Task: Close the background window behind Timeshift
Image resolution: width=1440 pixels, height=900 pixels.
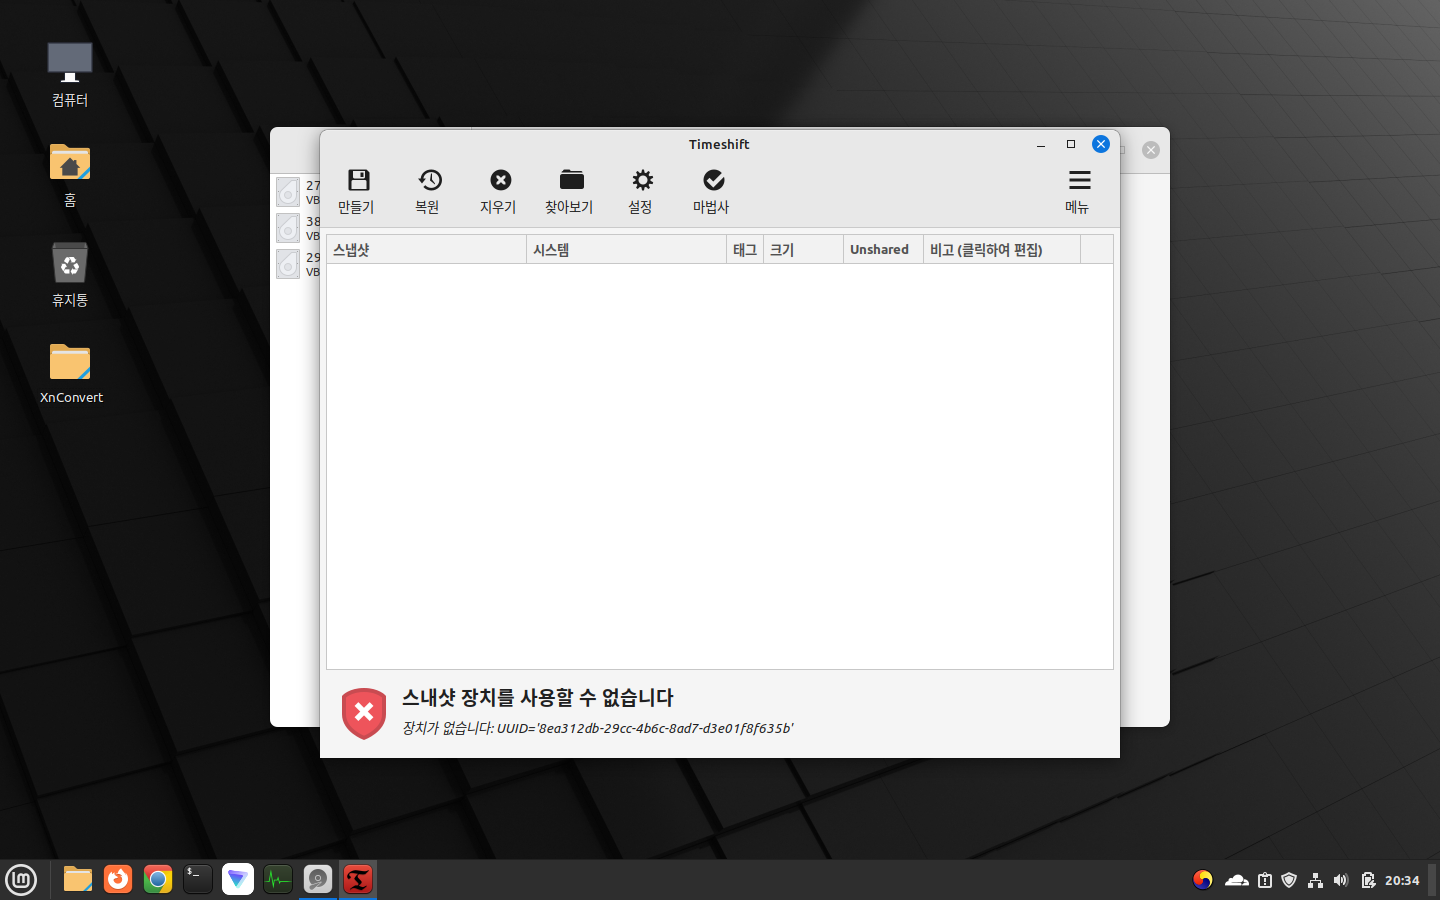Action: [x=1151, y=150]
